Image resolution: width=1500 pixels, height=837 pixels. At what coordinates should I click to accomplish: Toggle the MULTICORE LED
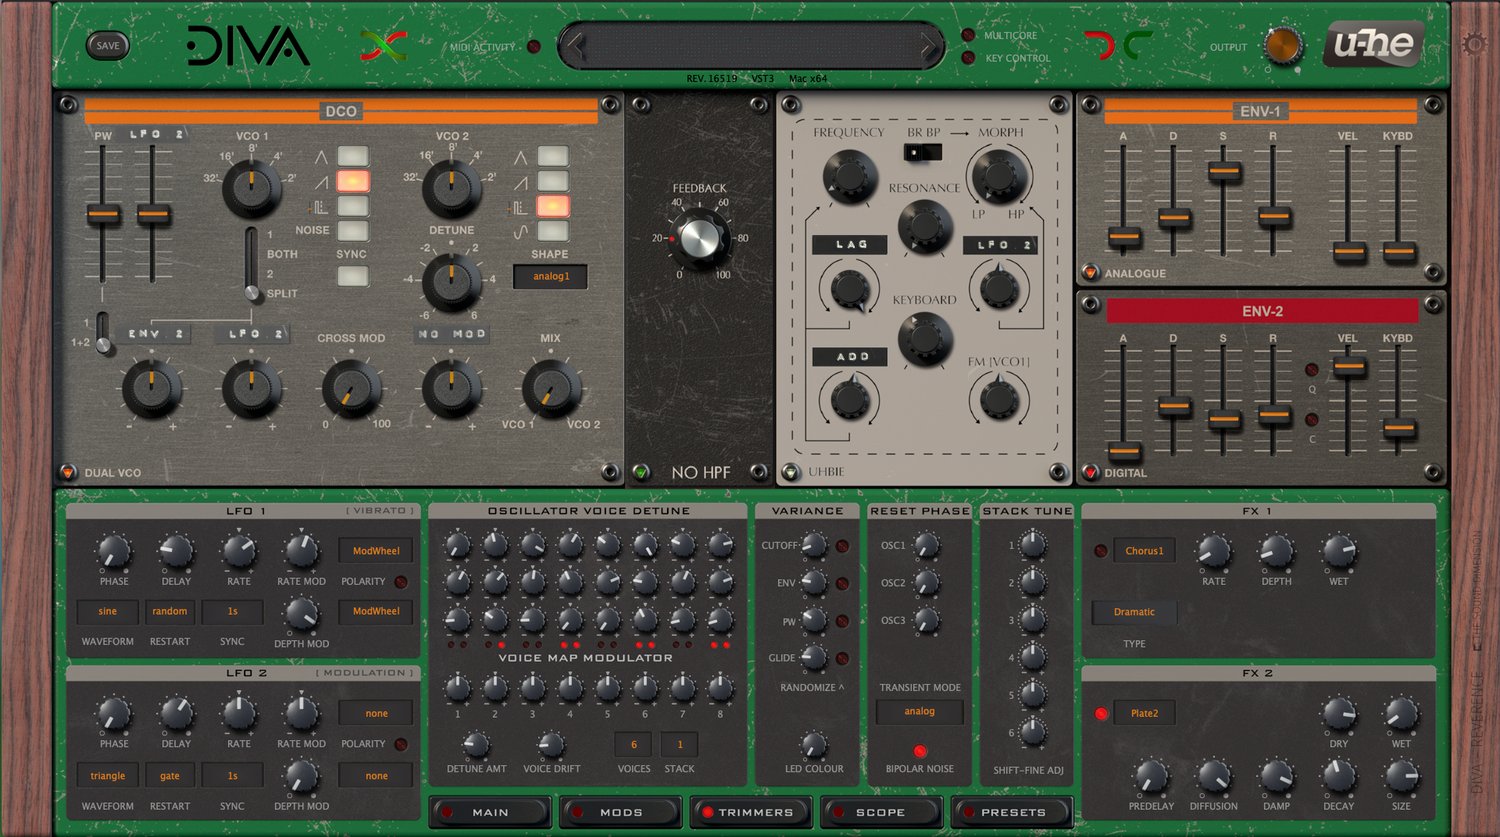coord(968,35)
